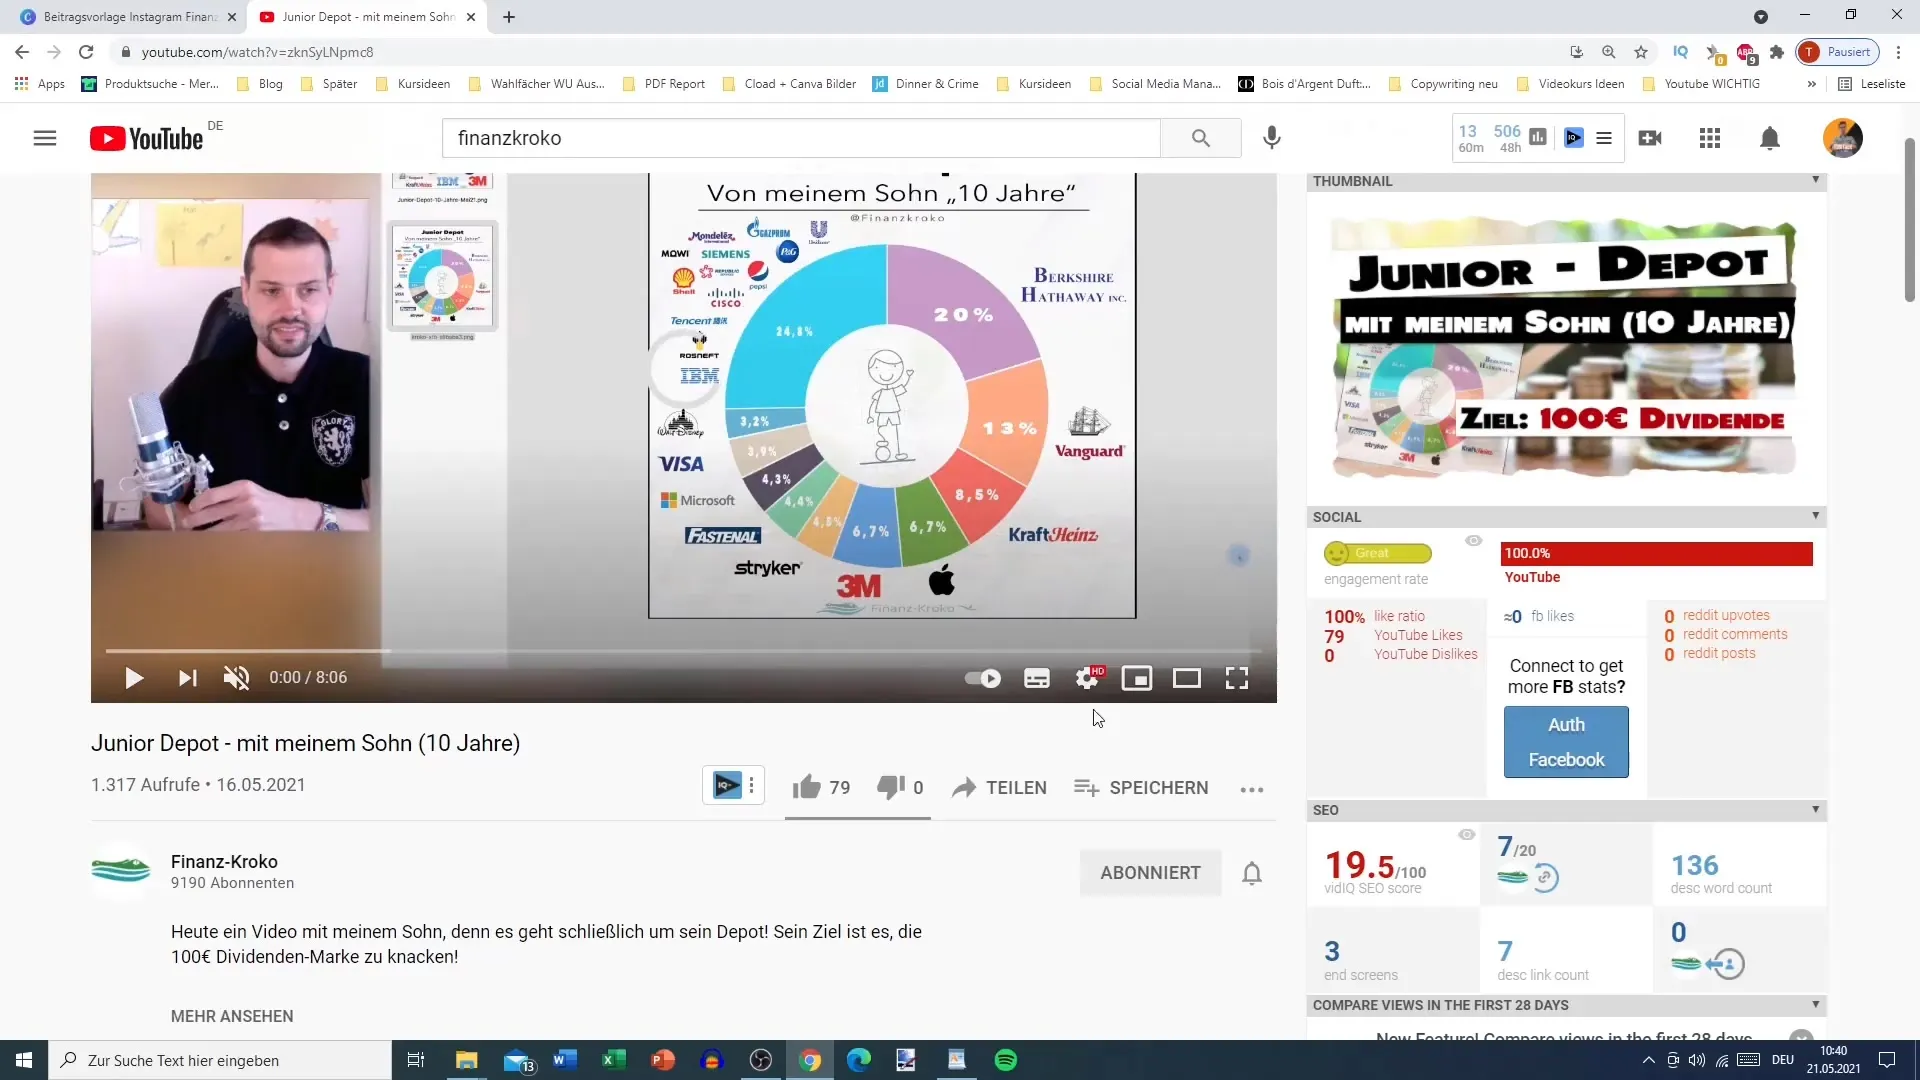Click page vertical scrollbar
1920x1080 pixels.
[x=1909, y=220]
